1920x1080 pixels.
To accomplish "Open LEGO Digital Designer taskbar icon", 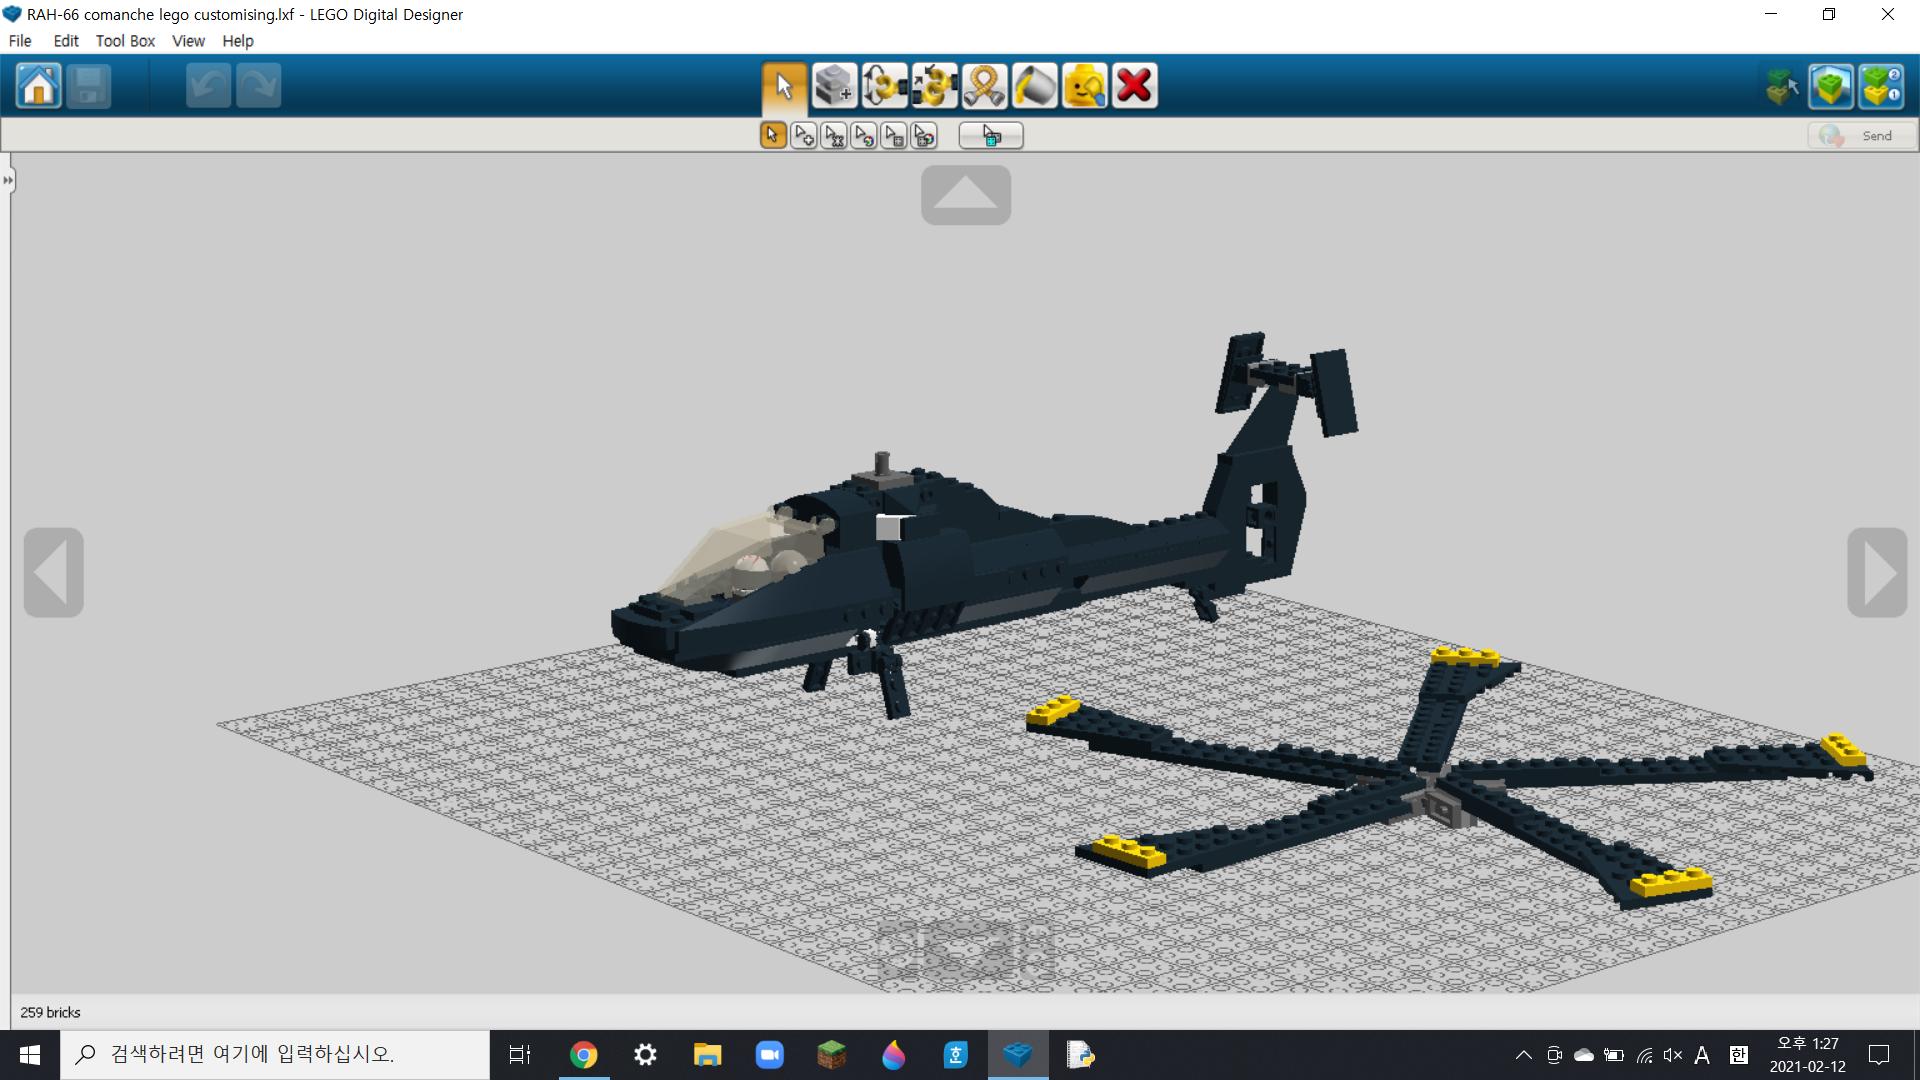I will coord(1017,1055).
